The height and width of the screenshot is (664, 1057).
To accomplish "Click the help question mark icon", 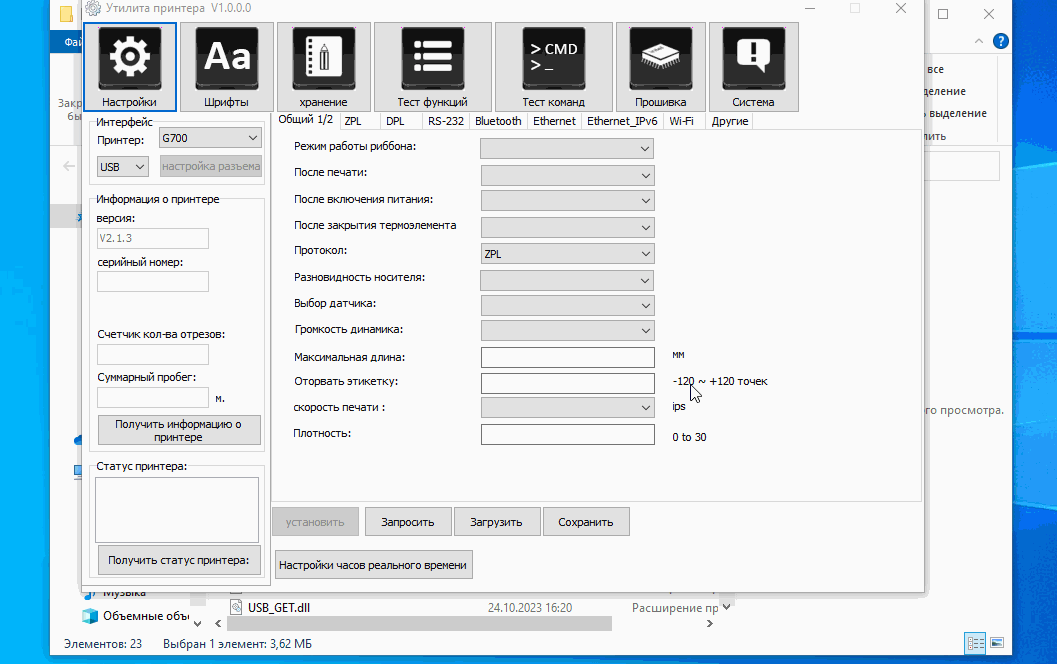I will 1000,41.
